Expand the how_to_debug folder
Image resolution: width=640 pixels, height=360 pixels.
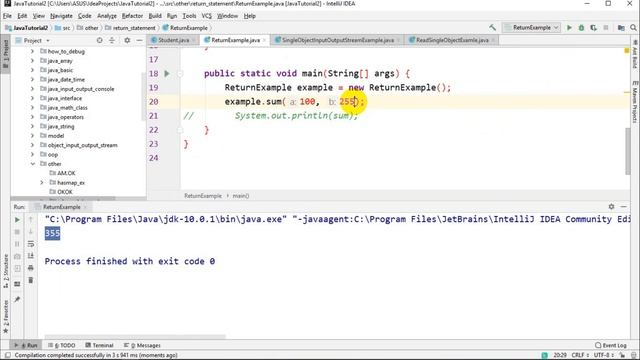point(32,51)
